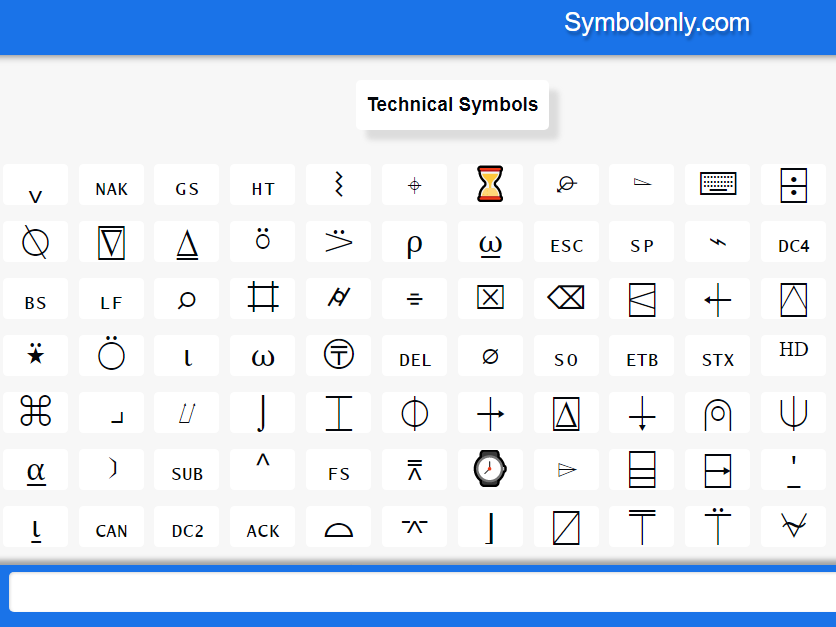Select the hourglass symbol
The image size is (836, 627).
tap(490, 184)
